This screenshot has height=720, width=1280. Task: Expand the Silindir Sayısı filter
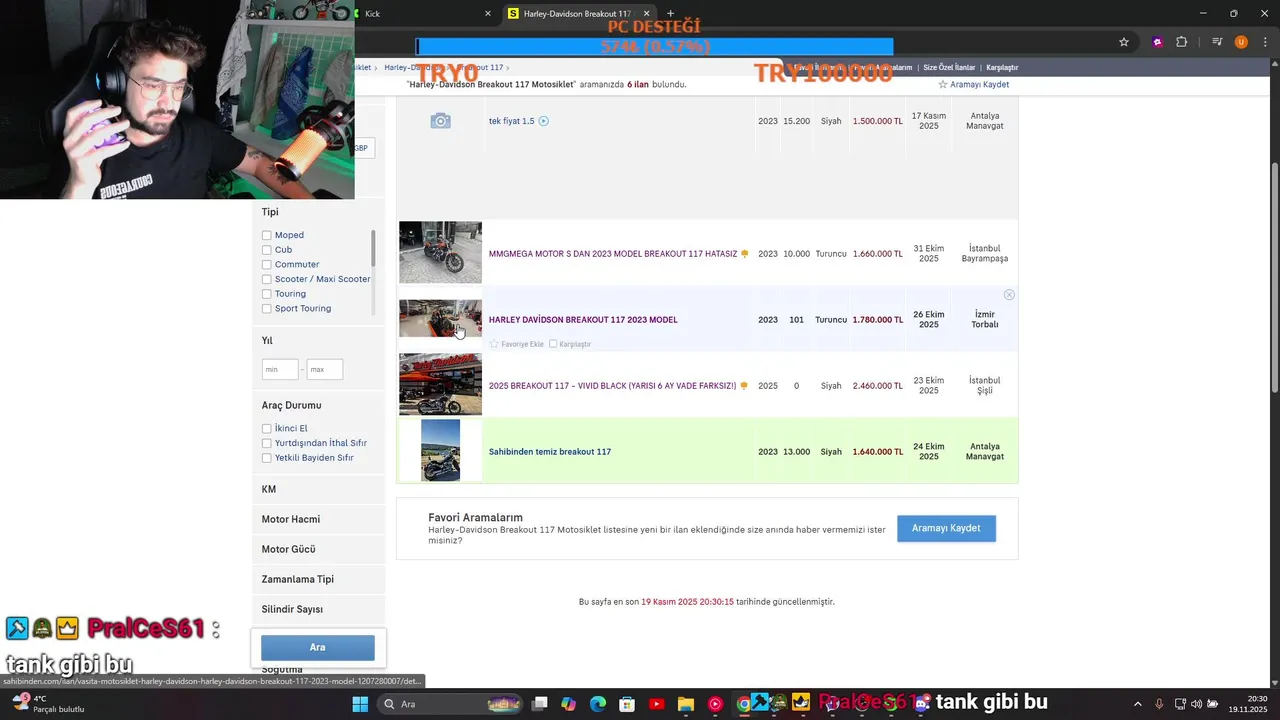[292, 609]
